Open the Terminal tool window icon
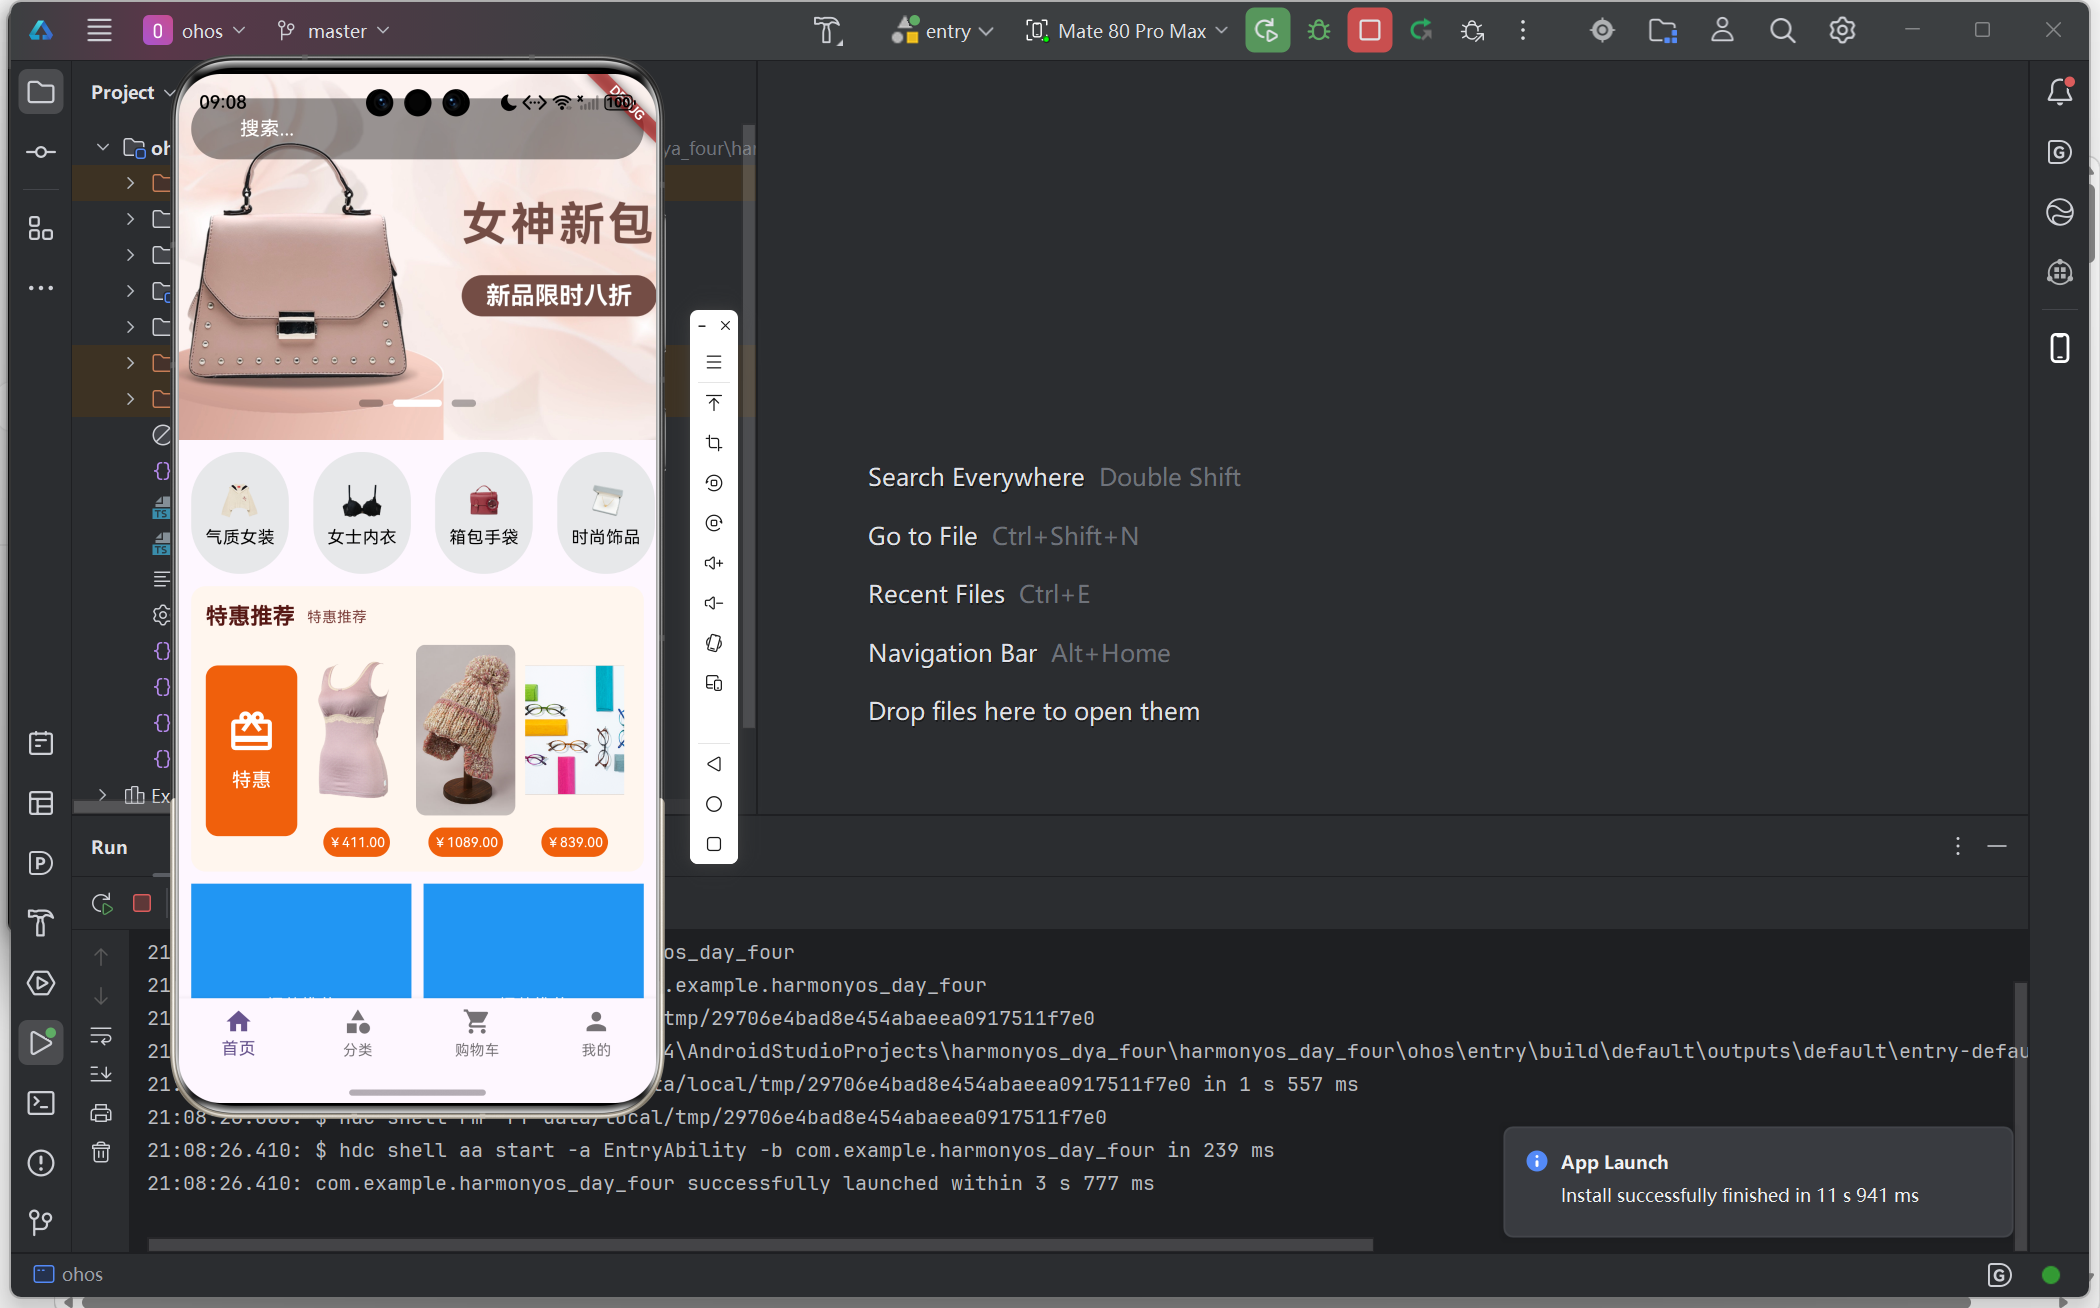Screen dimensions: 2100x1308 point(41,1103)
